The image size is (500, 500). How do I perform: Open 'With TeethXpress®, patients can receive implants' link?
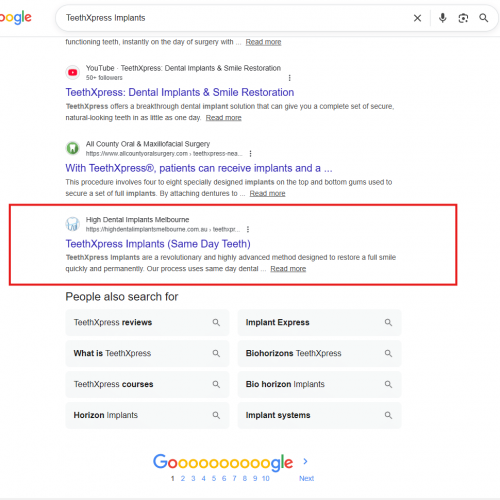pos(199,168)
